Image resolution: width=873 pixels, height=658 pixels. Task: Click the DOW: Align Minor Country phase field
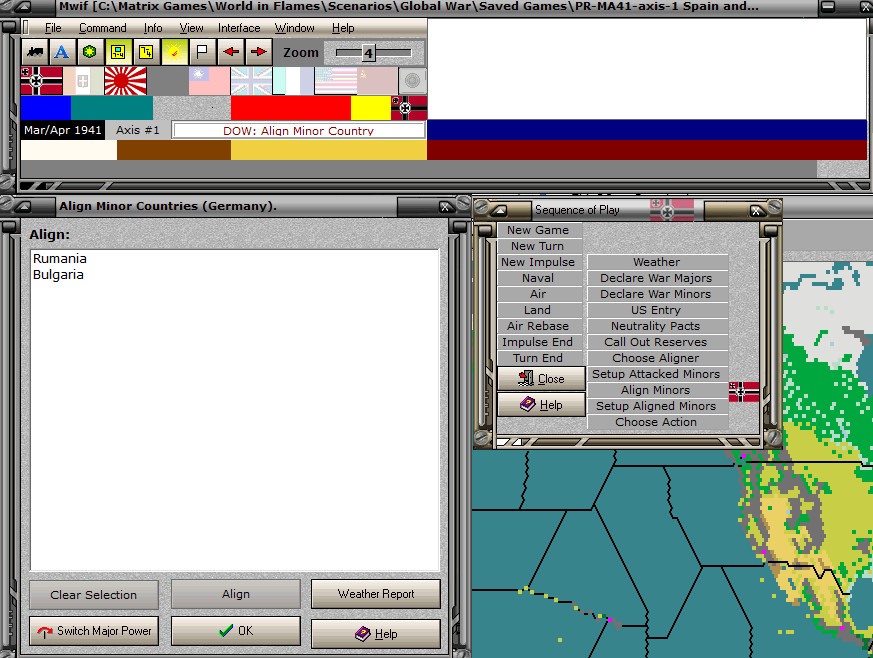[298, 130]
